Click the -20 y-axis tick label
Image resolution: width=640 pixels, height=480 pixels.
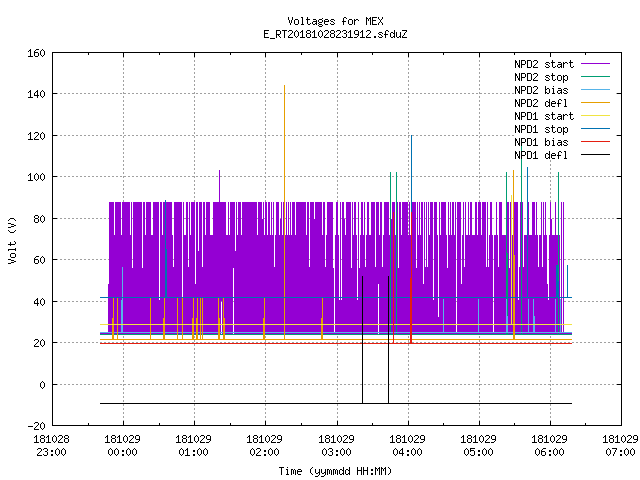tap(36, 426)
